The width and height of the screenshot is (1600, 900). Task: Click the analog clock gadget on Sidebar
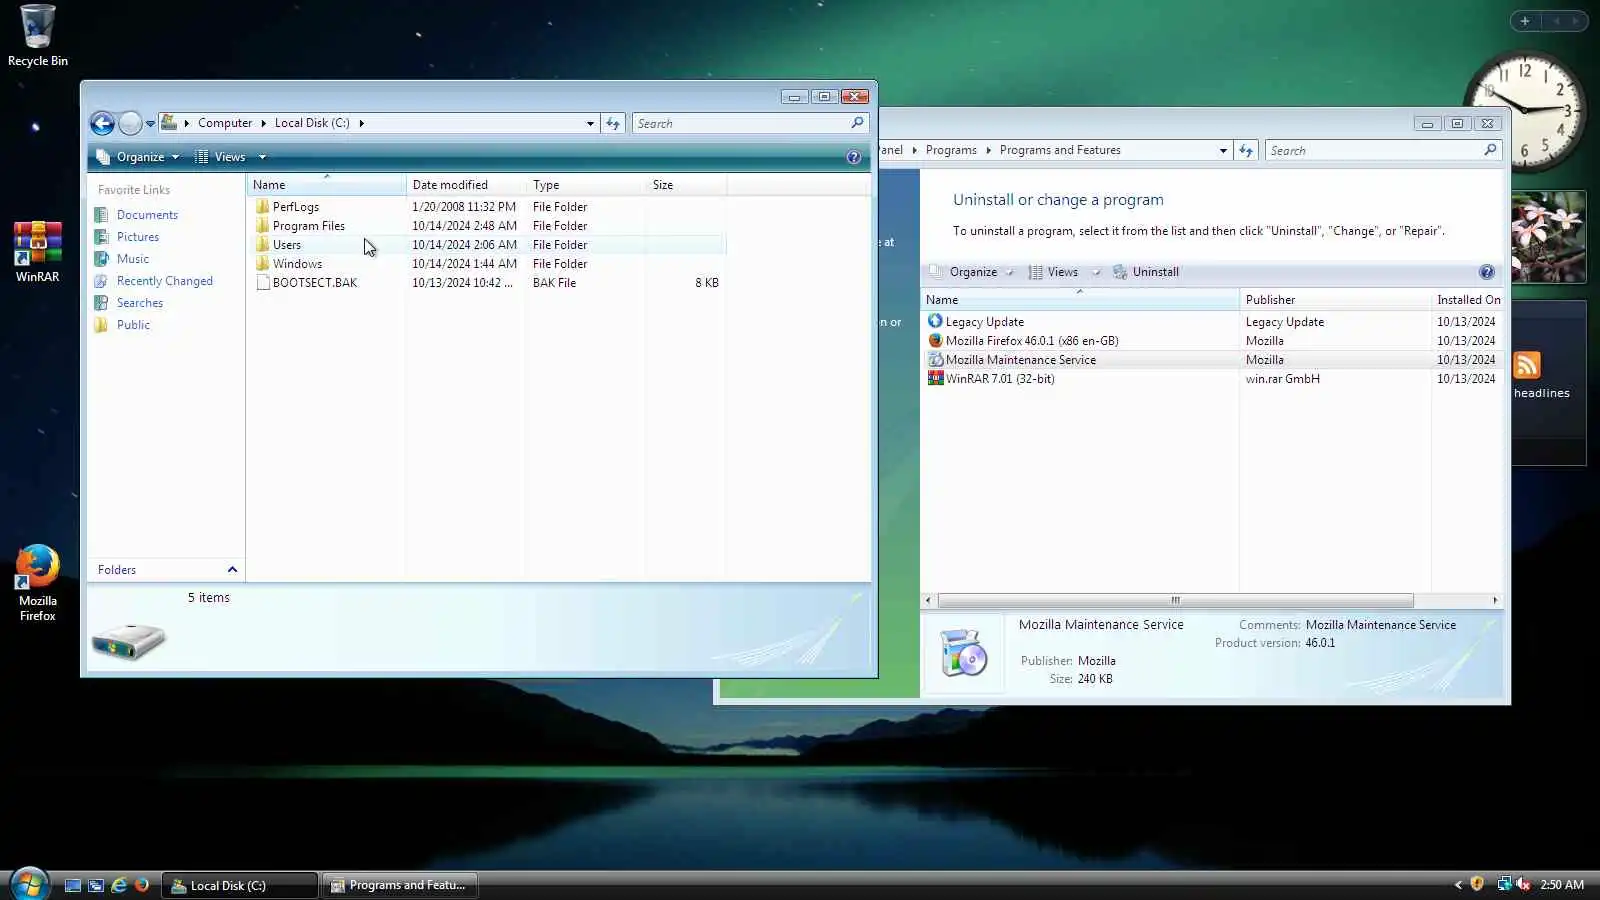[1525, 111]
